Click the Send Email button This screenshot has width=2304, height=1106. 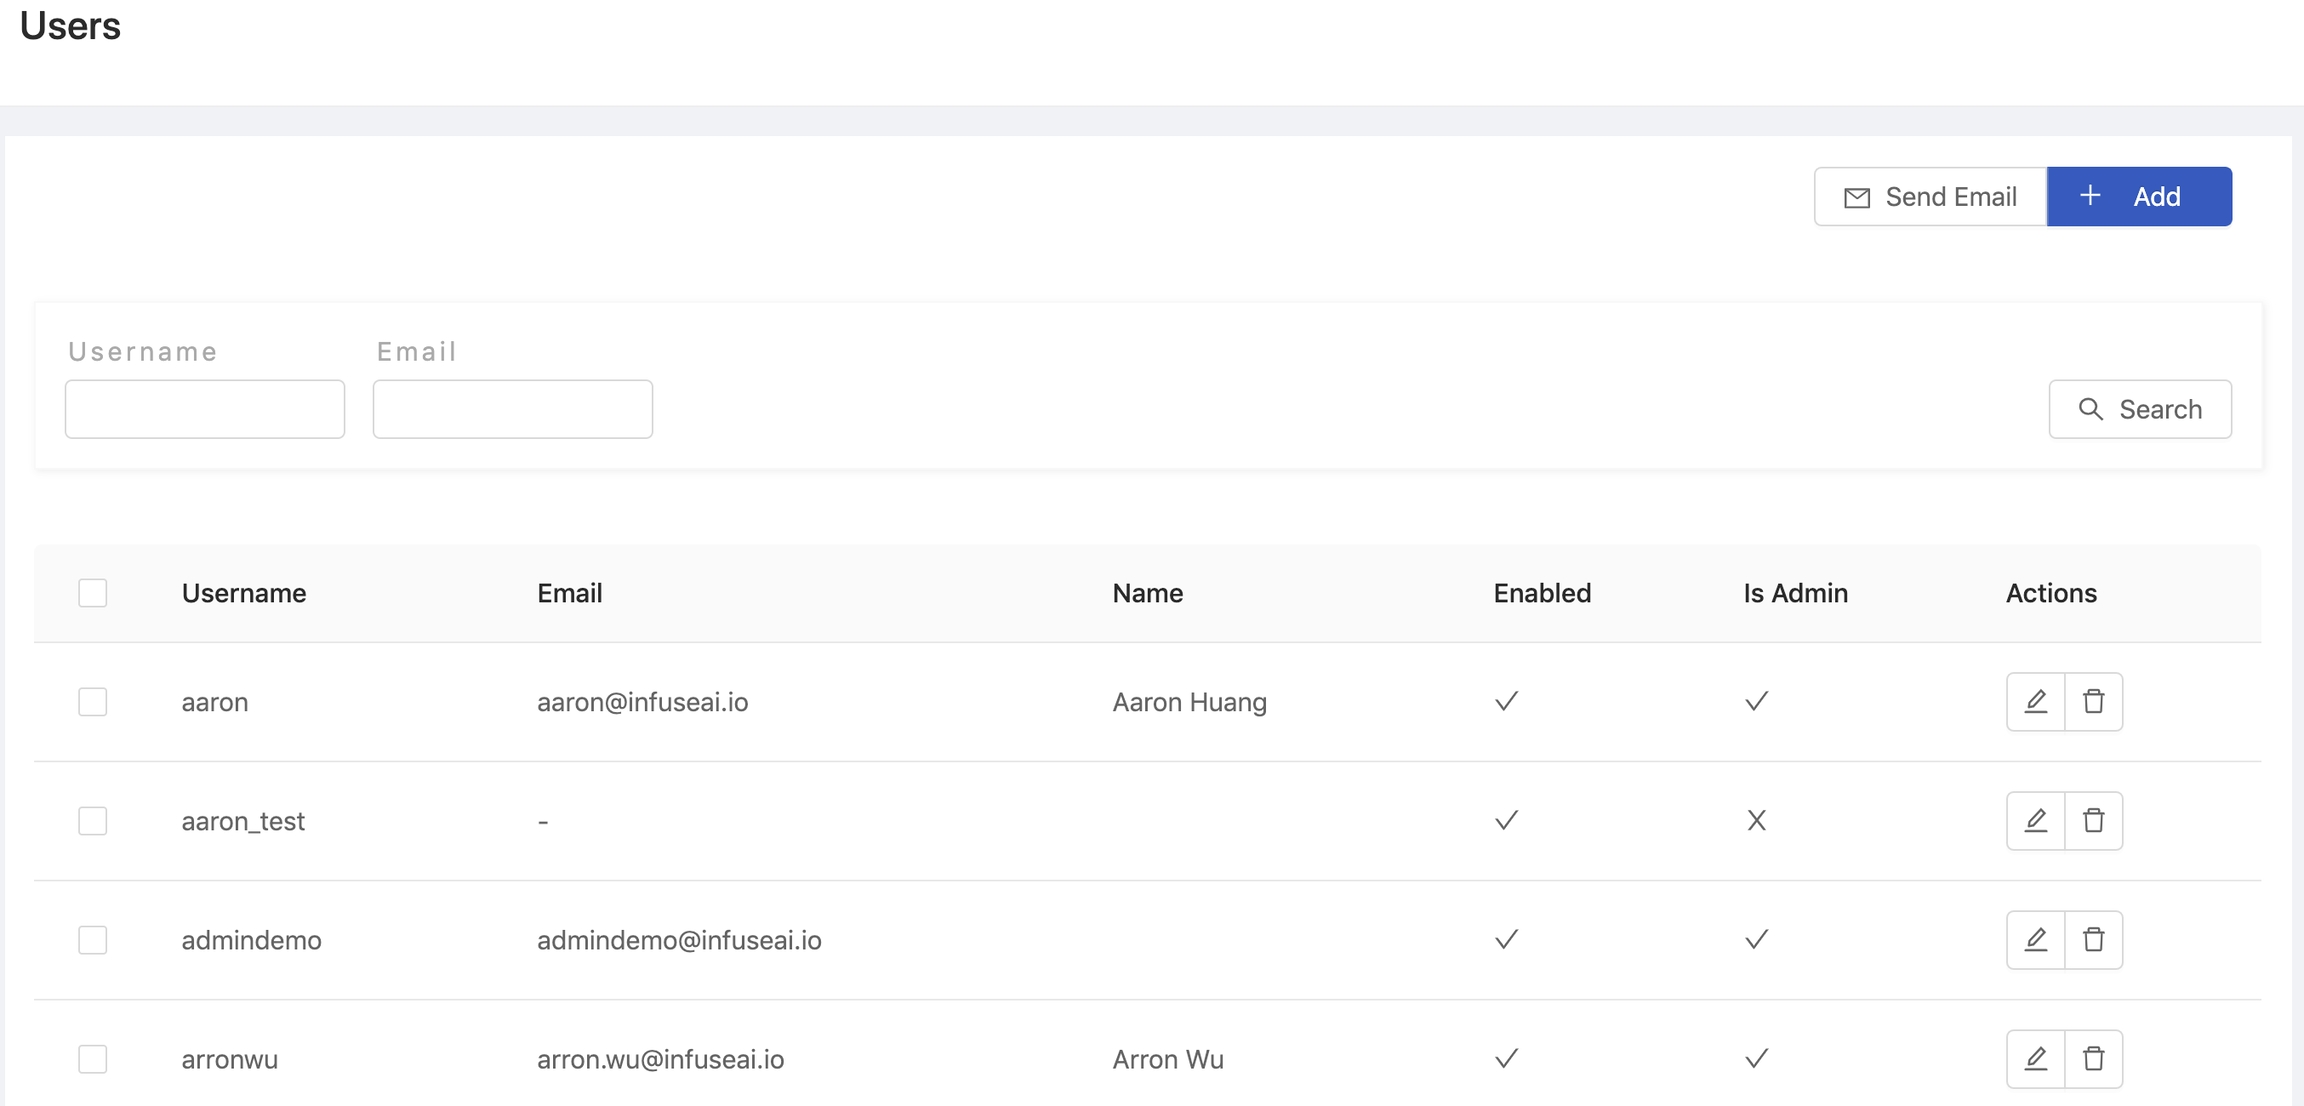1930,197
